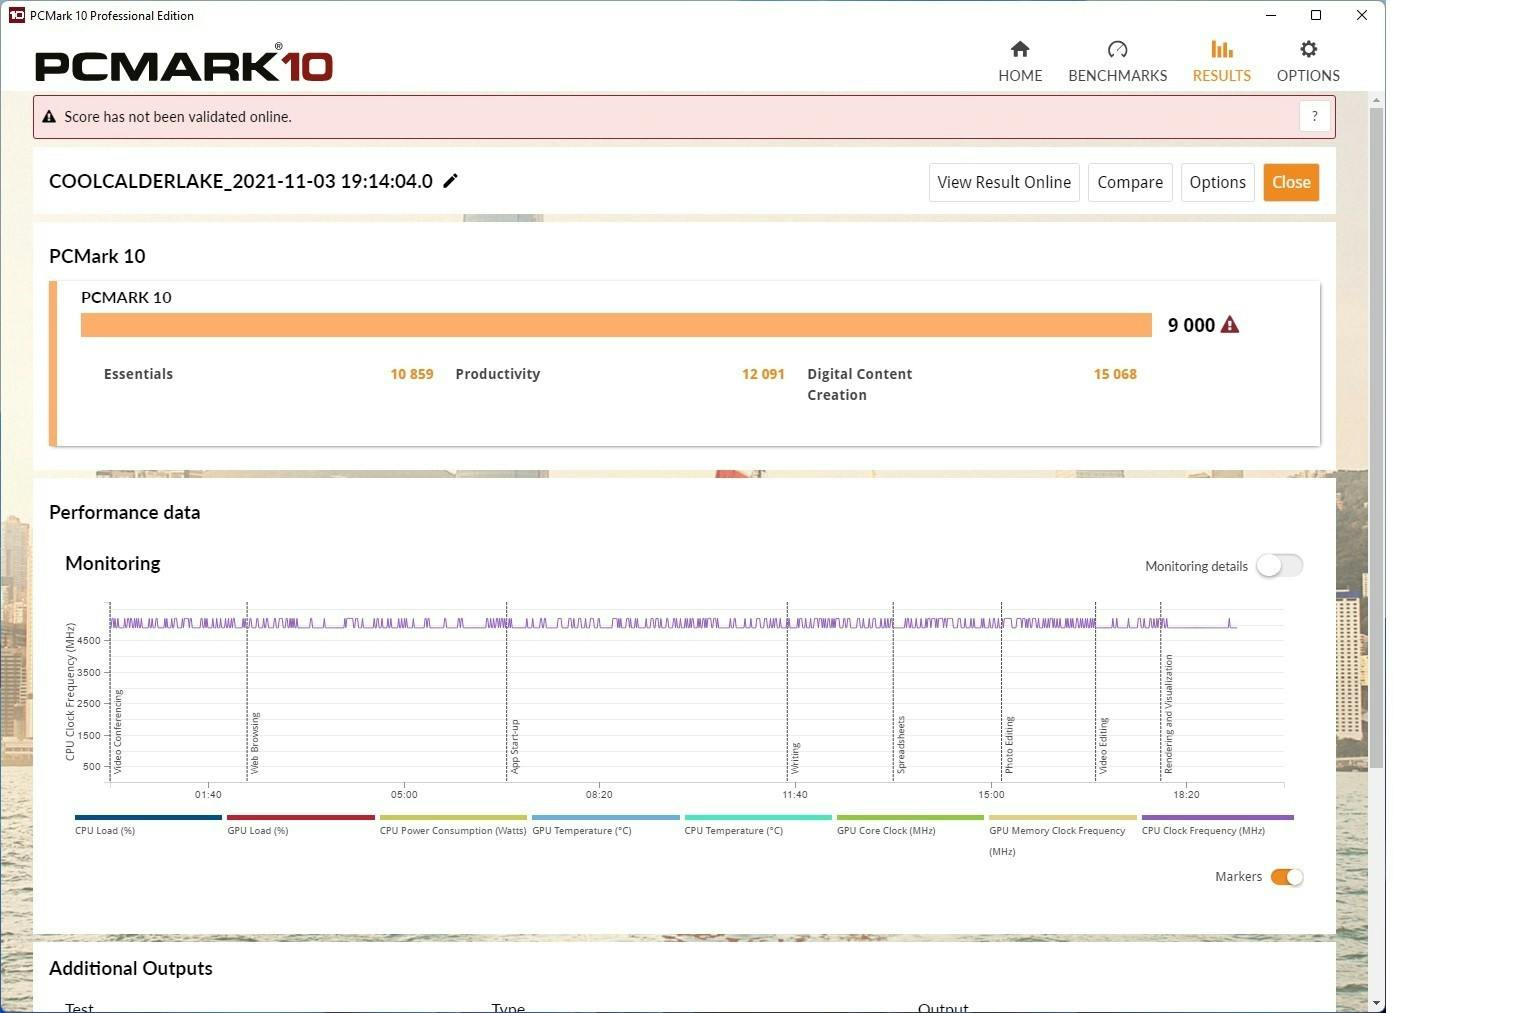Open the Benchmarks gauge icon
The width and height of the screenshot is (1536, 1013).
point(1117,50)
